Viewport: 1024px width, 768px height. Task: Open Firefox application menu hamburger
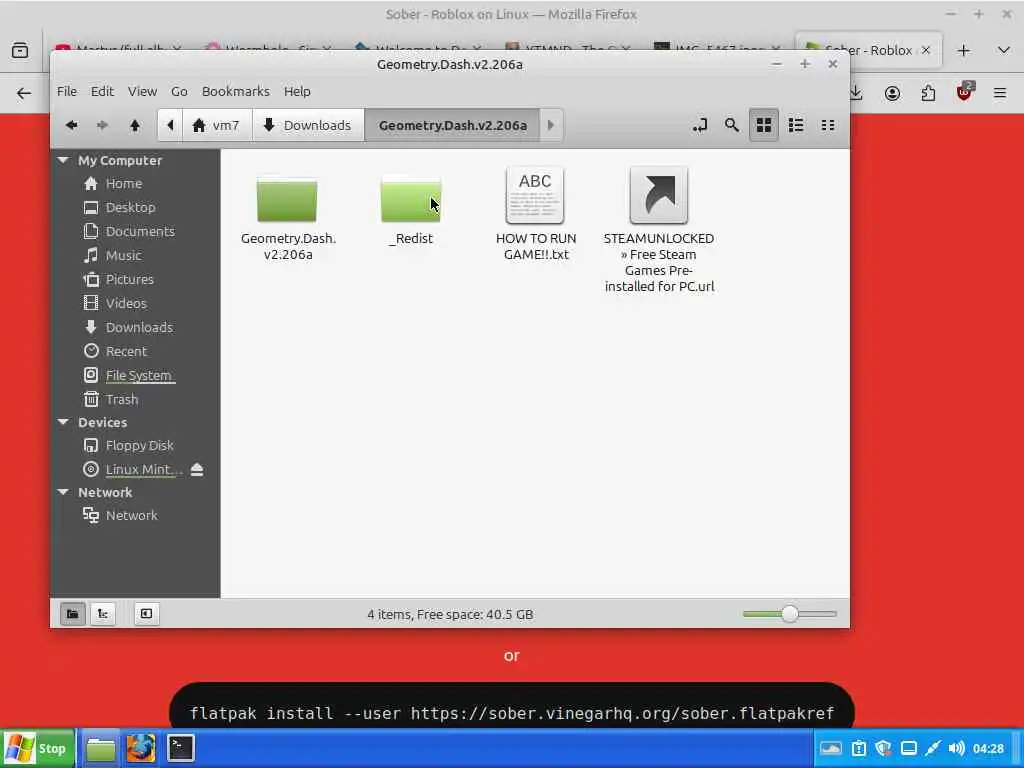(x=1000, y=93)
